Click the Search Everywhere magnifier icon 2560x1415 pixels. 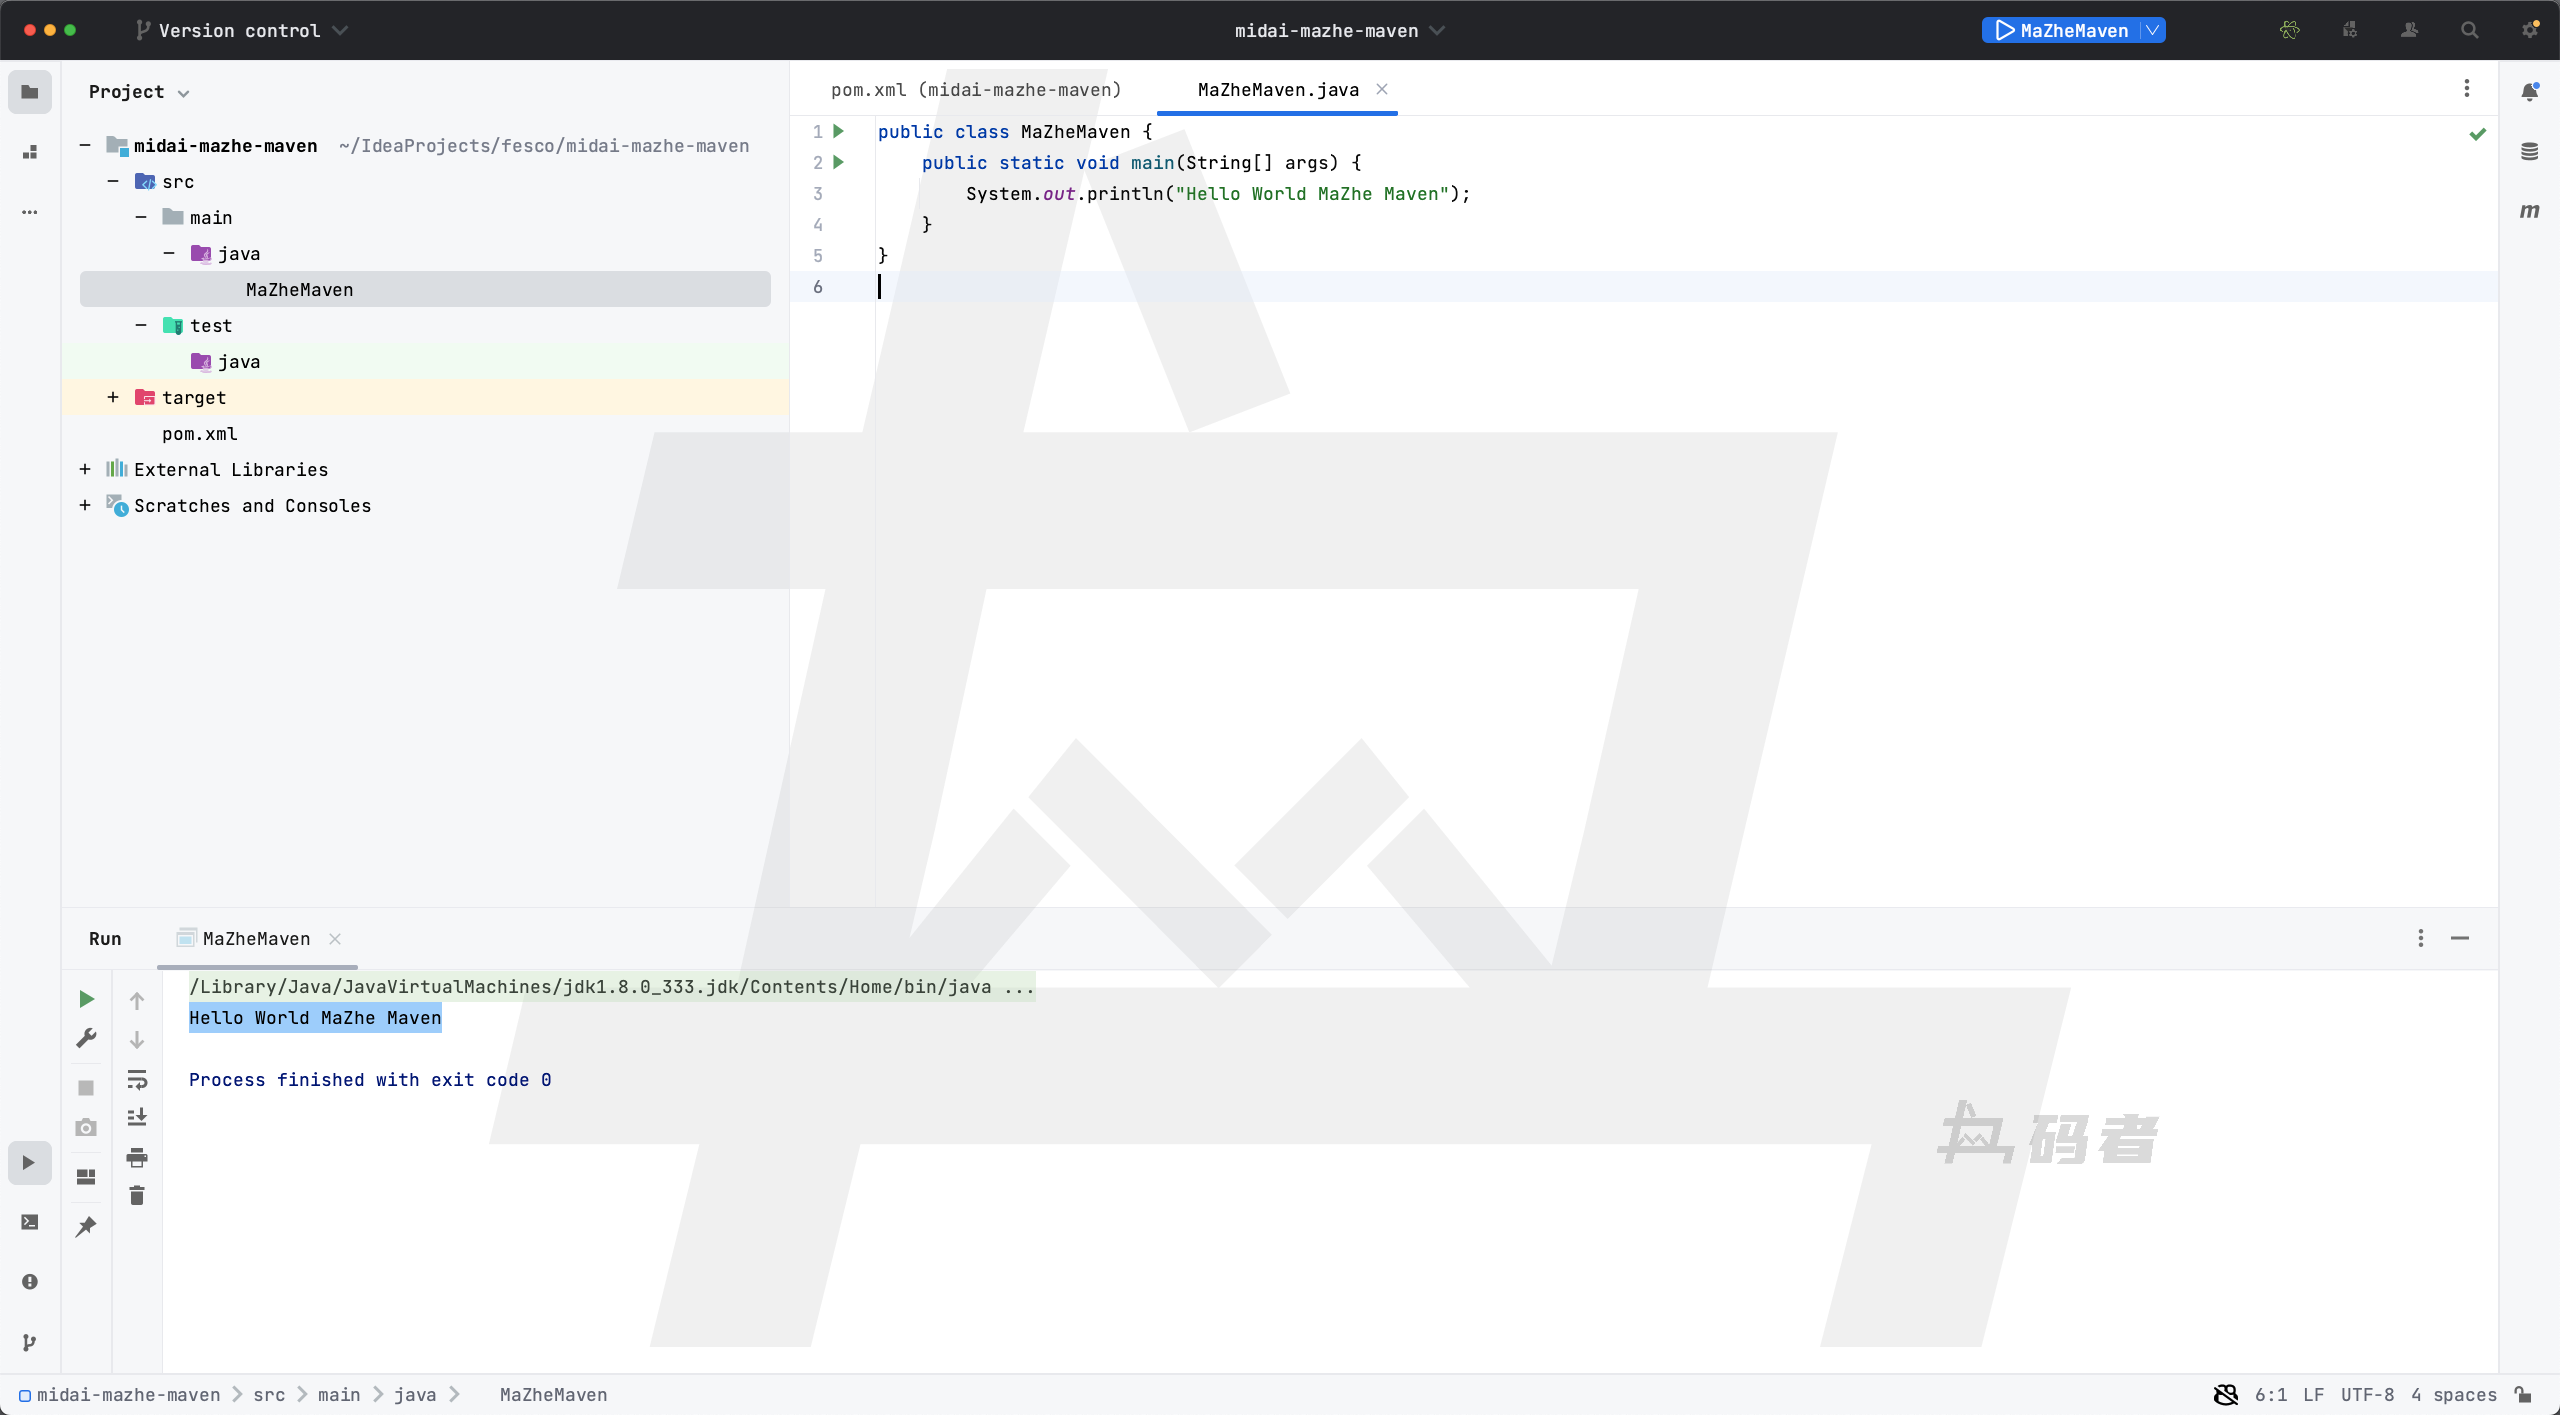click(x=2469, y=30)
